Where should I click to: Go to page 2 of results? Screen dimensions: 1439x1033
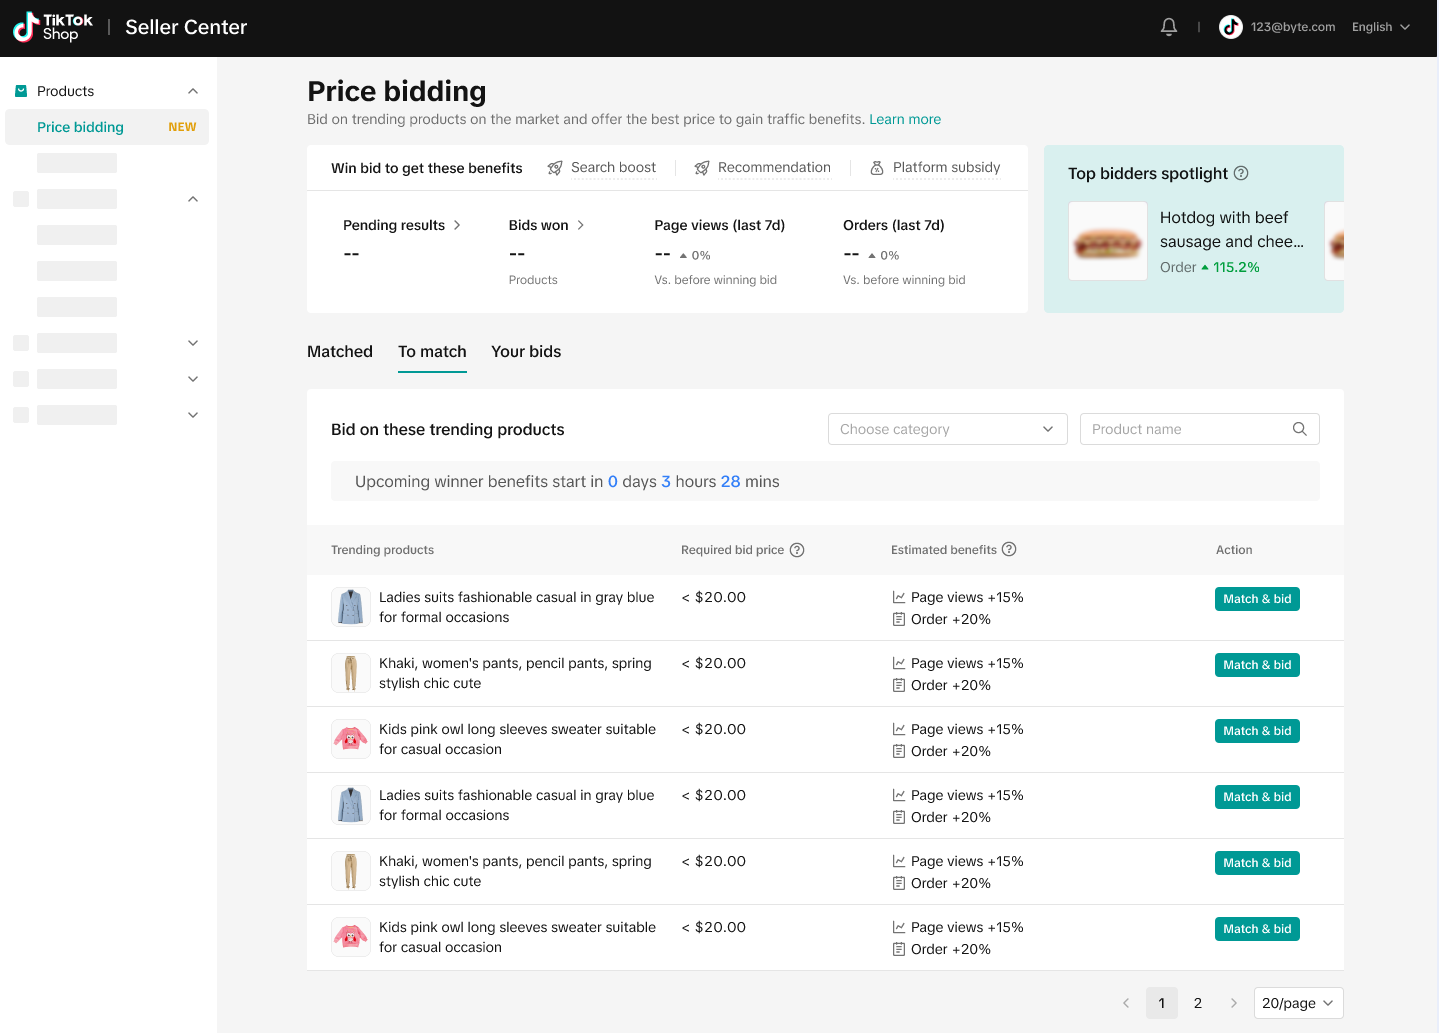pyautogui.click(x=1197, y=1003)
